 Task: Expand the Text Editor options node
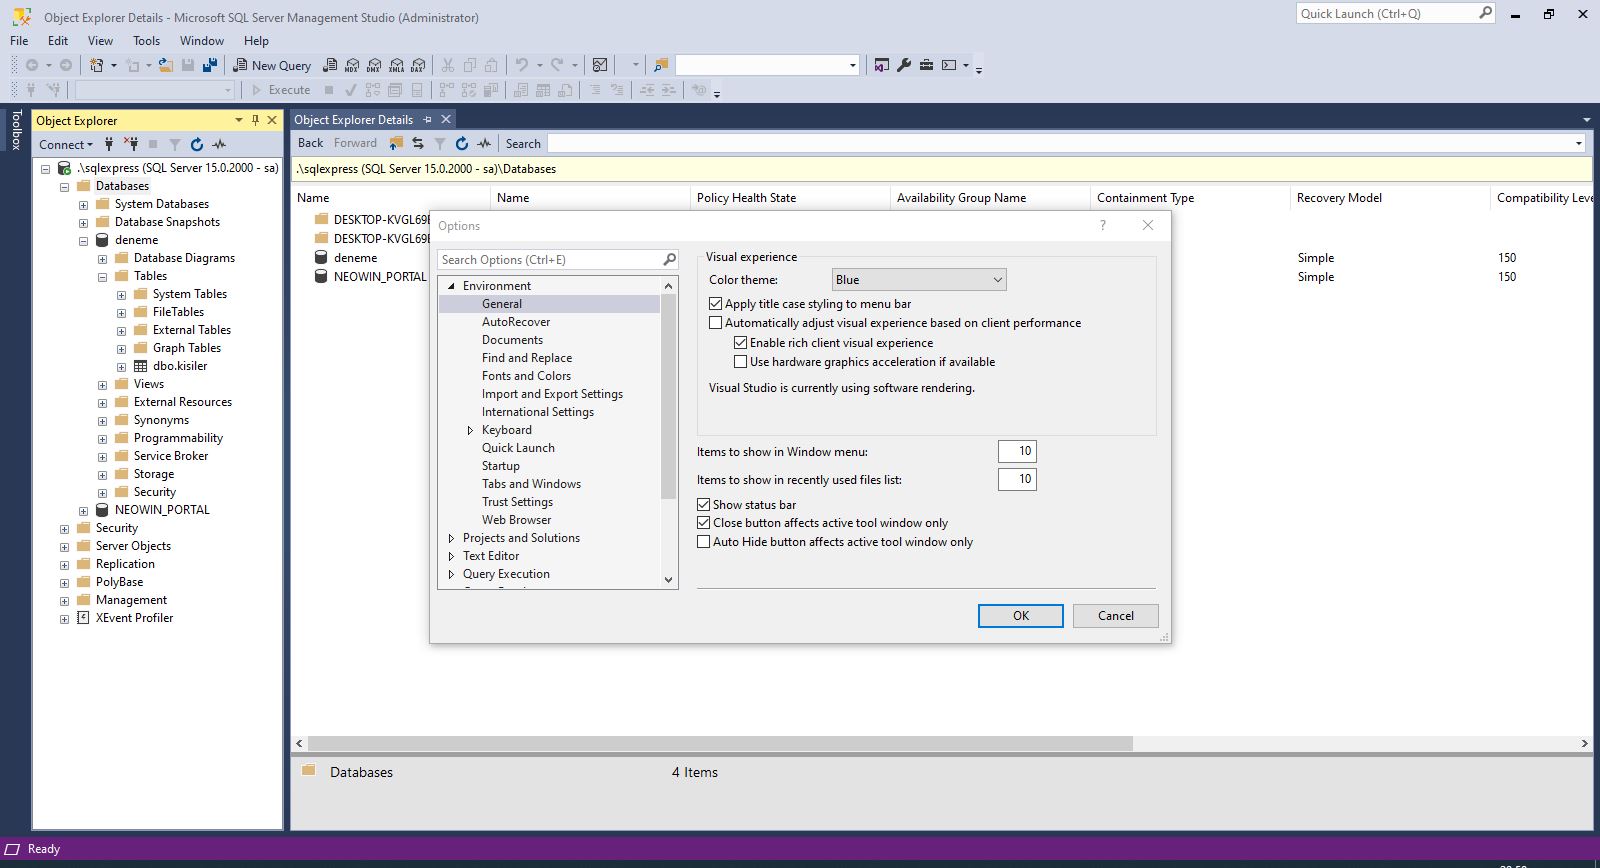pos(452,556)
